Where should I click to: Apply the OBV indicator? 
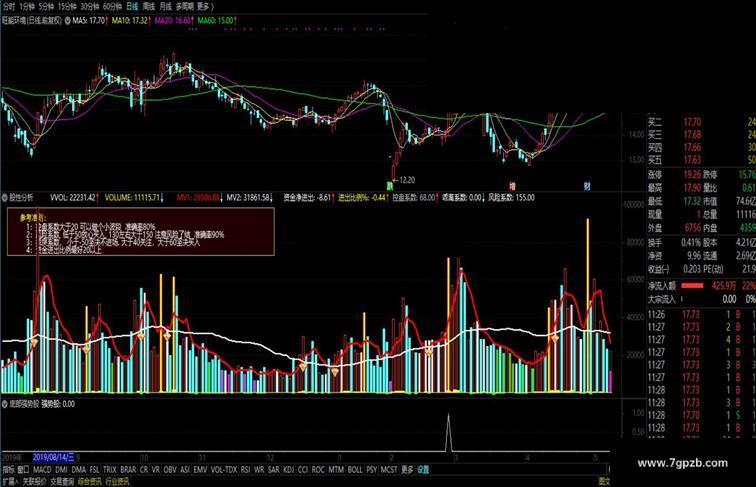[170, 469]
